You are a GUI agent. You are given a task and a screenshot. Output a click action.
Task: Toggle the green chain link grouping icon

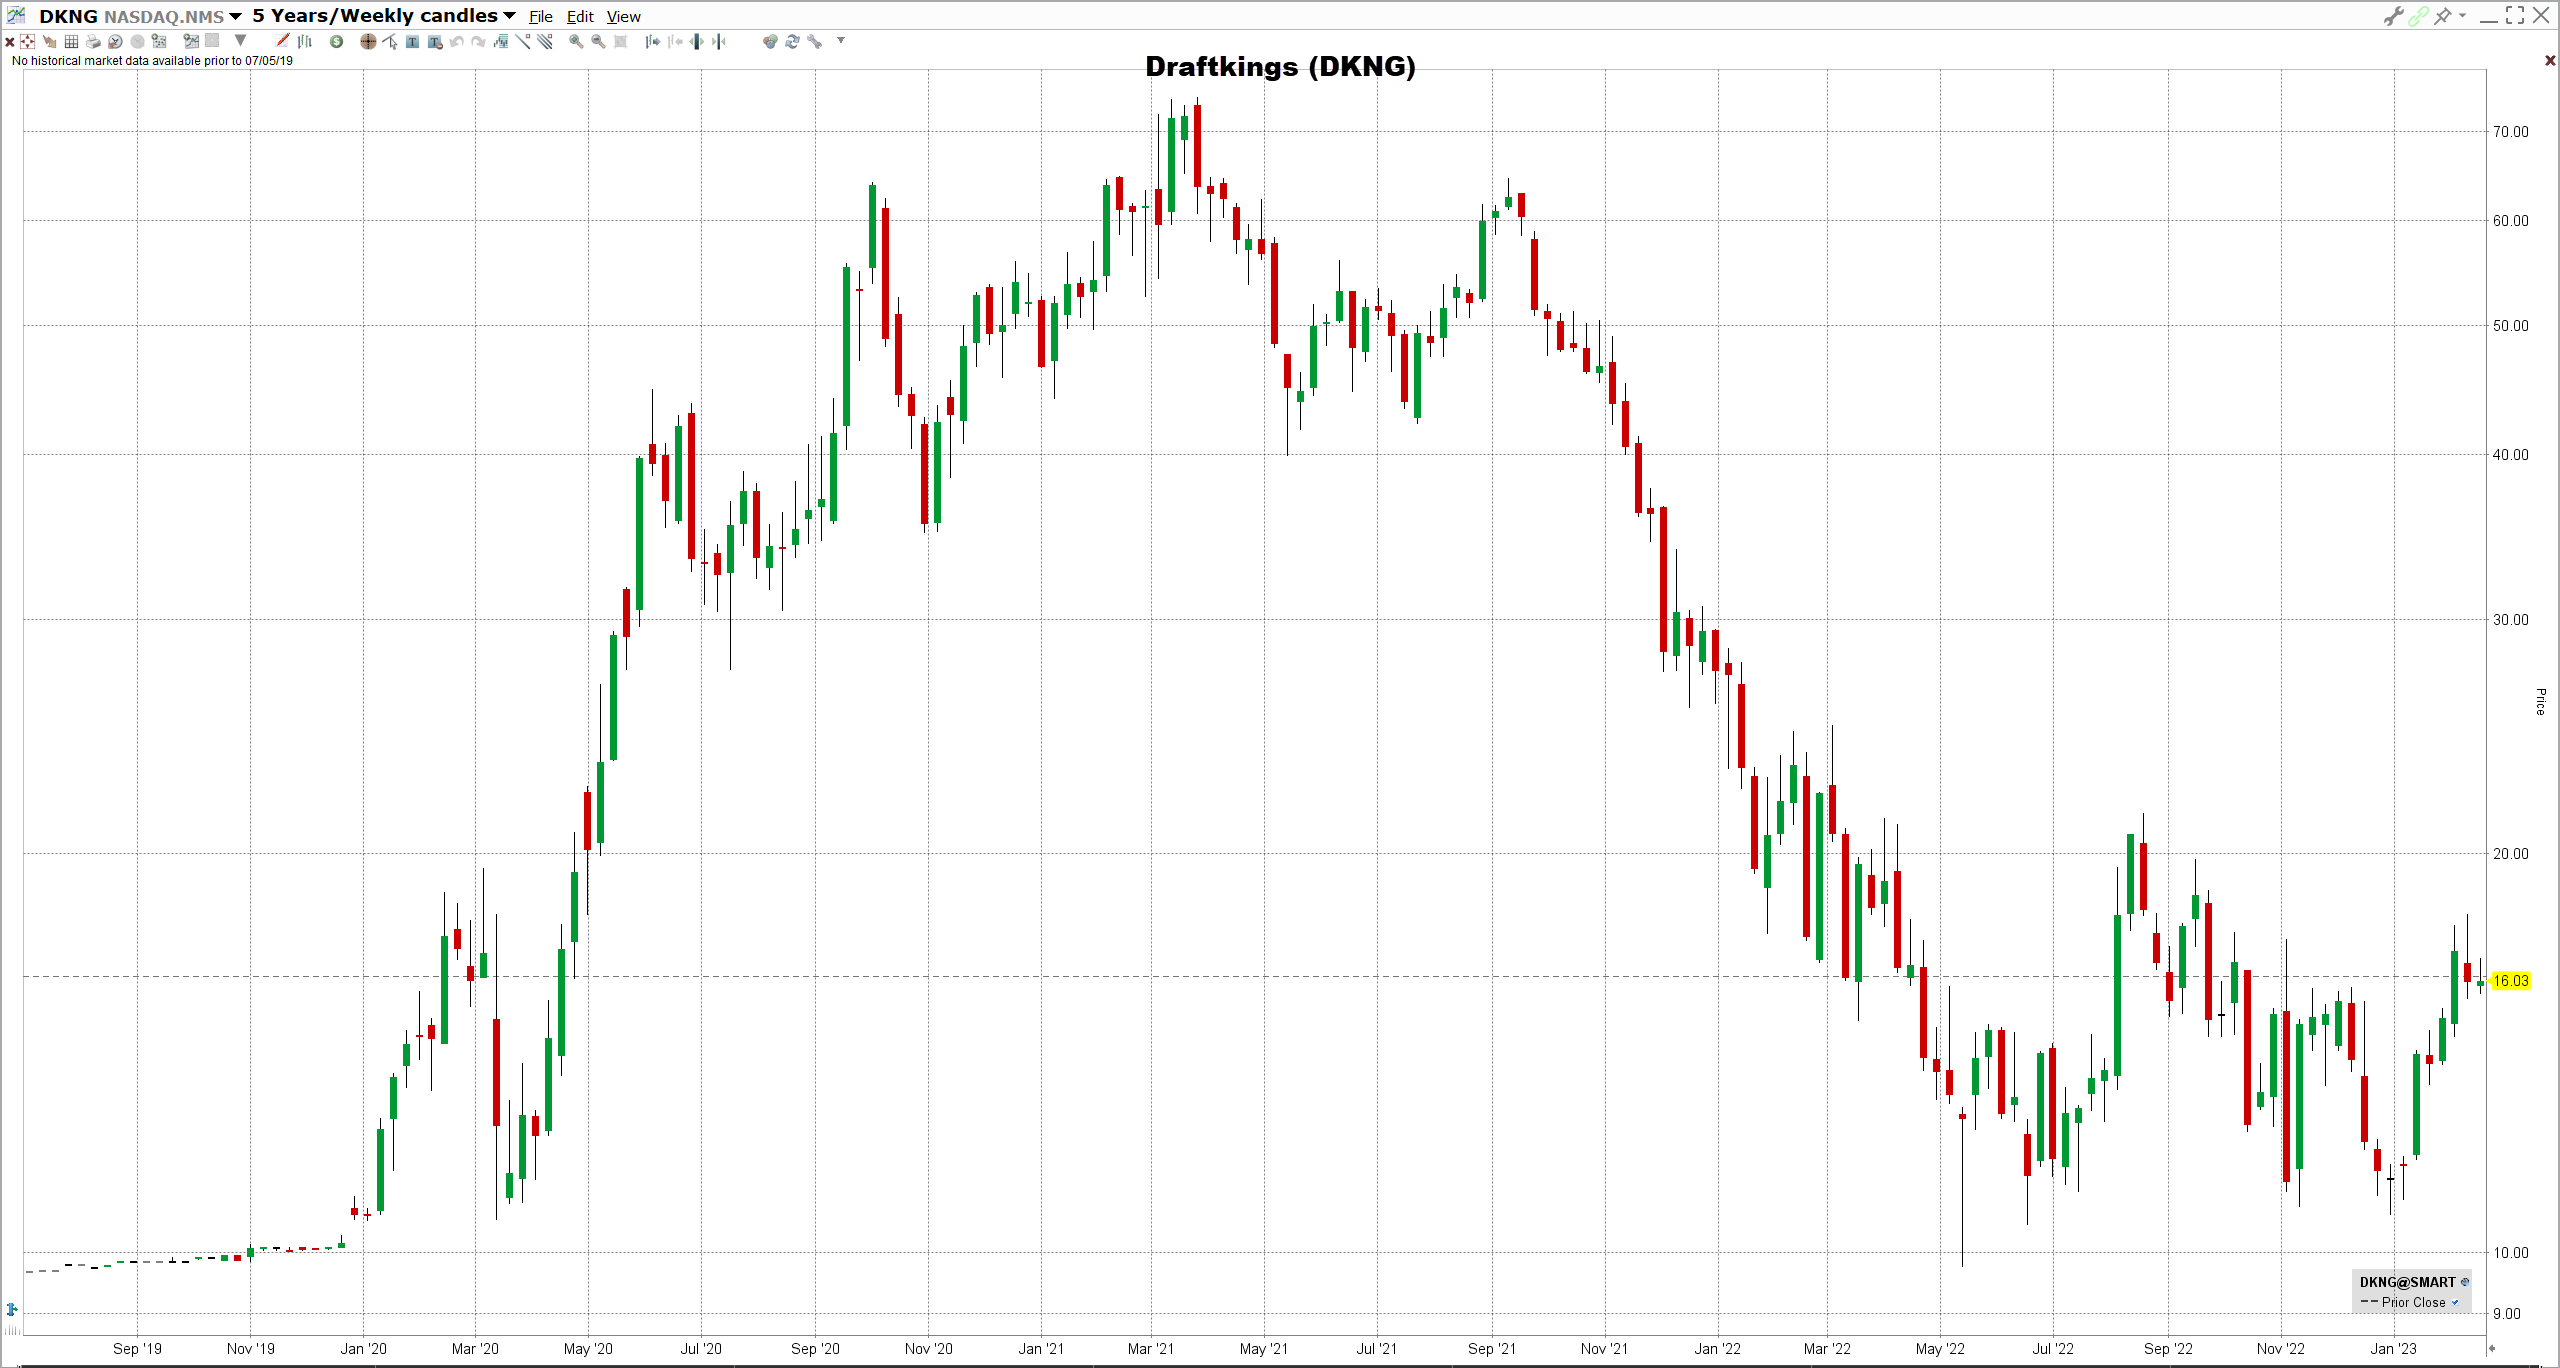click(x=2418, y=16)
